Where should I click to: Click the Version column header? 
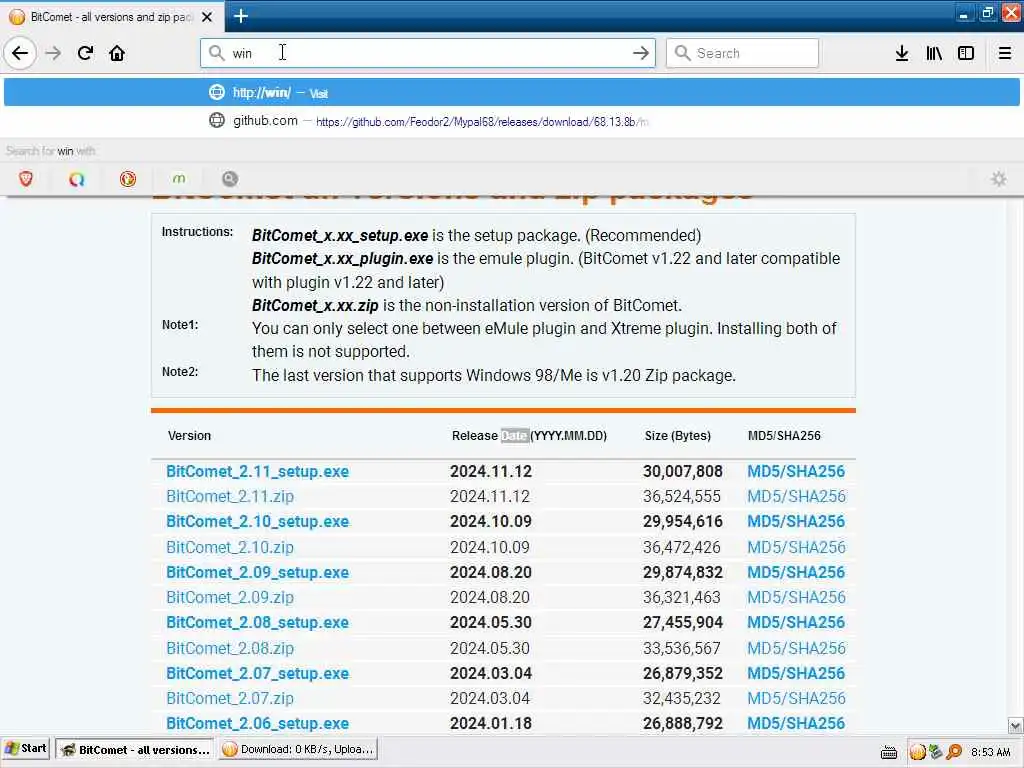(x=189, y=436)
